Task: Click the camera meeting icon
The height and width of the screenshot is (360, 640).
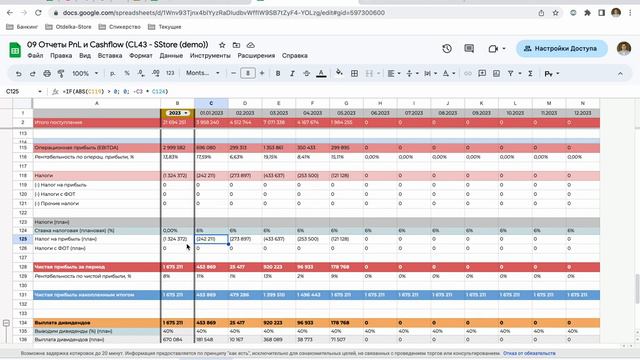Action: pyautogui.click(x=493, y=49)
